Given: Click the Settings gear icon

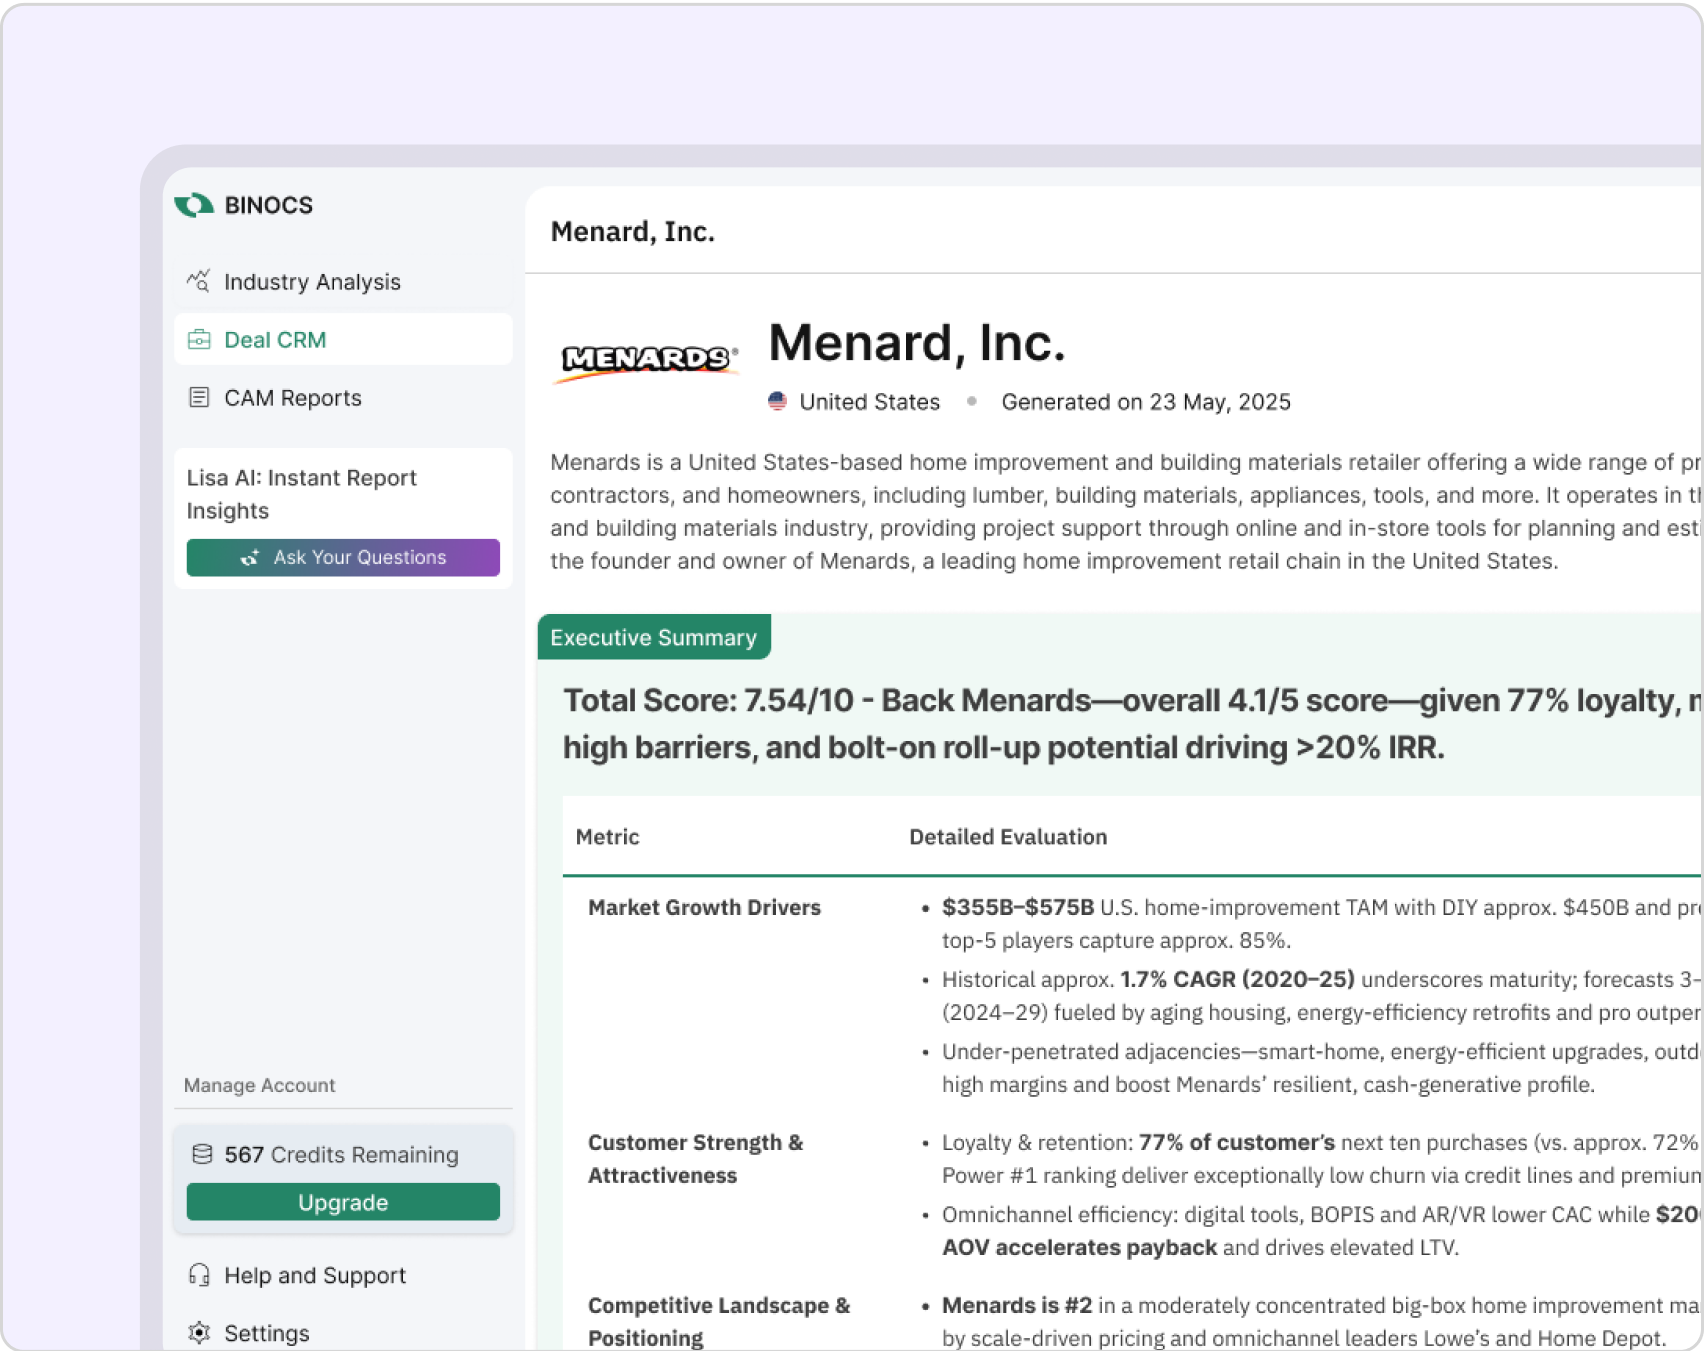Looking at the screenshot, I should click(x=199, y=1333).
